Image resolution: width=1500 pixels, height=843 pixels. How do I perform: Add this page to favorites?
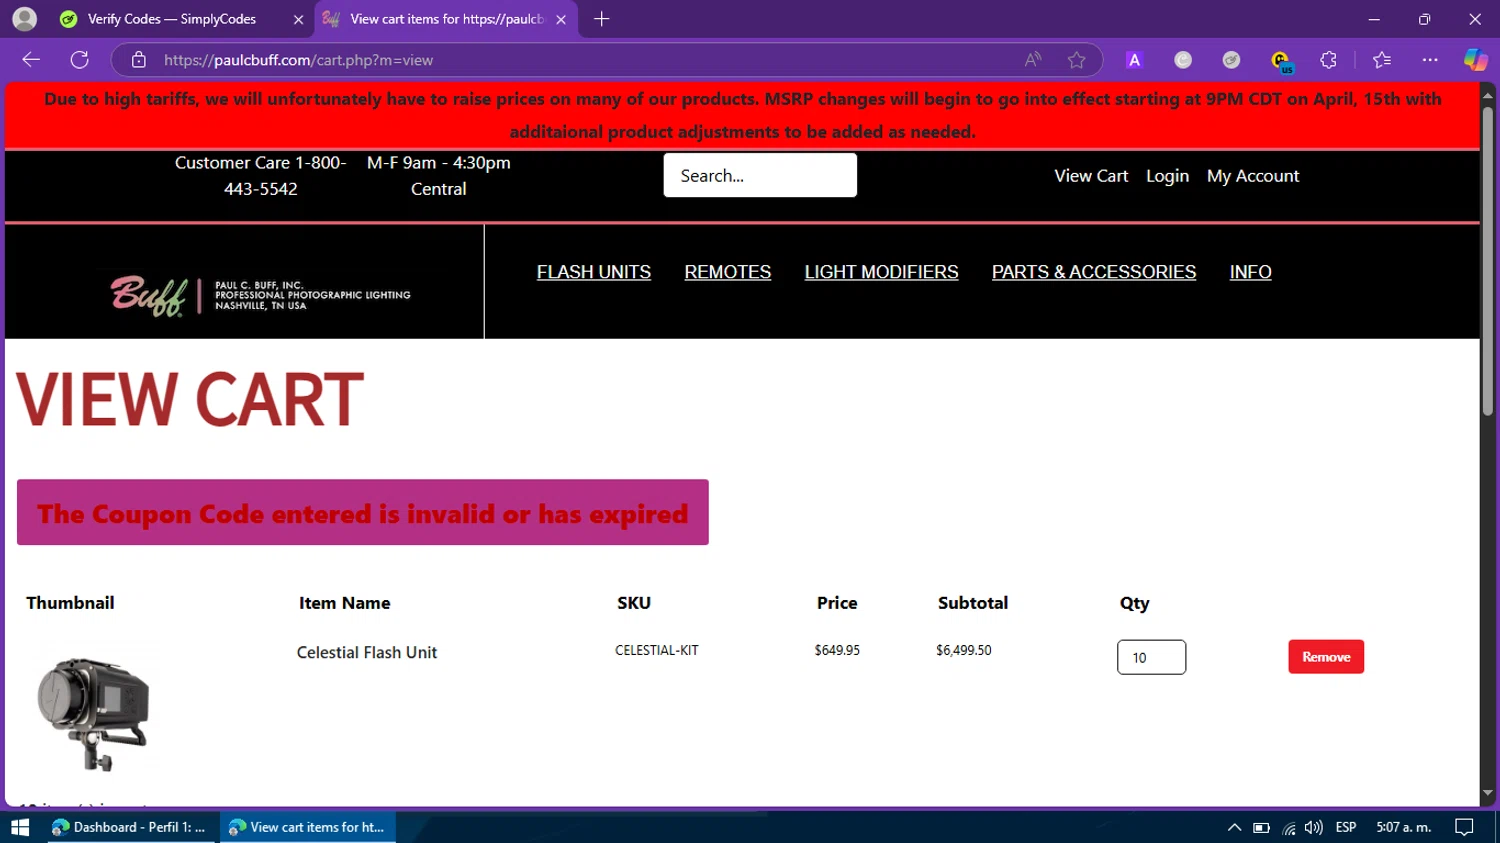1076,60
